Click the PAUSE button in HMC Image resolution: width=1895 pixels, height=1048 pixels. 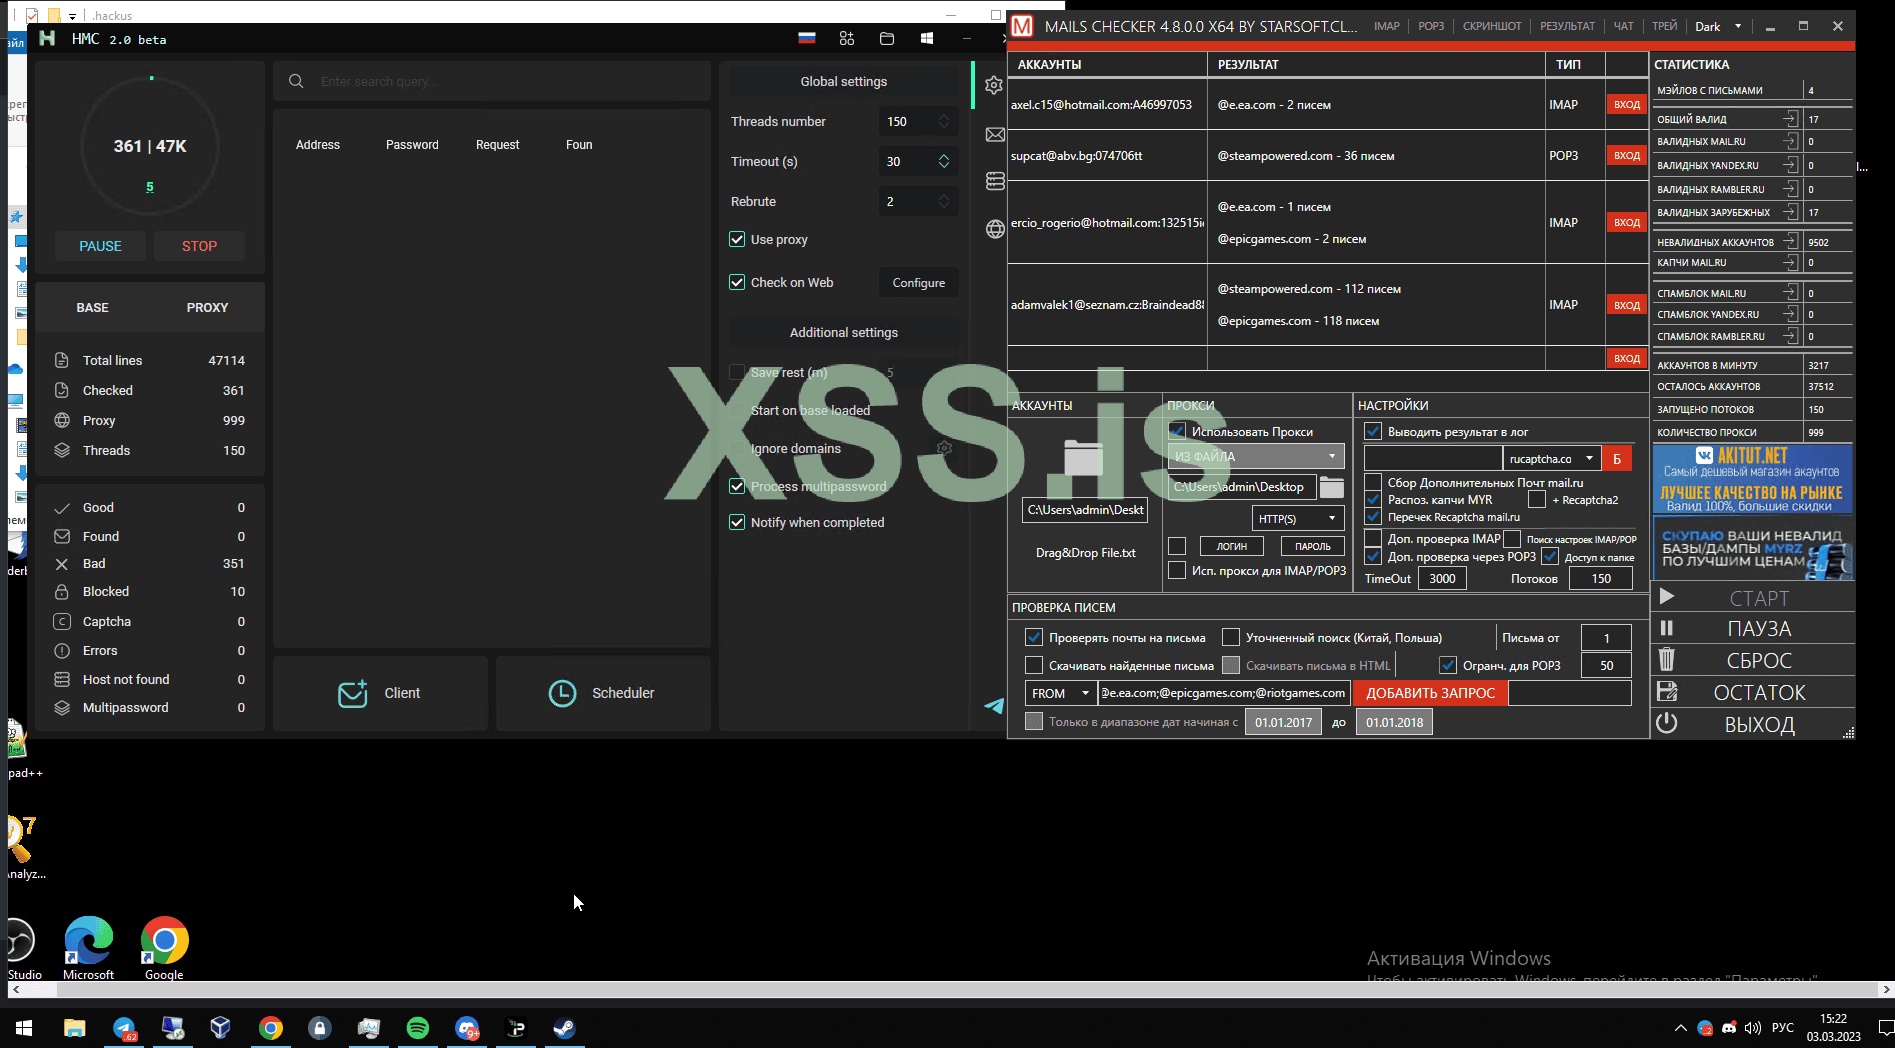point(100,246)
